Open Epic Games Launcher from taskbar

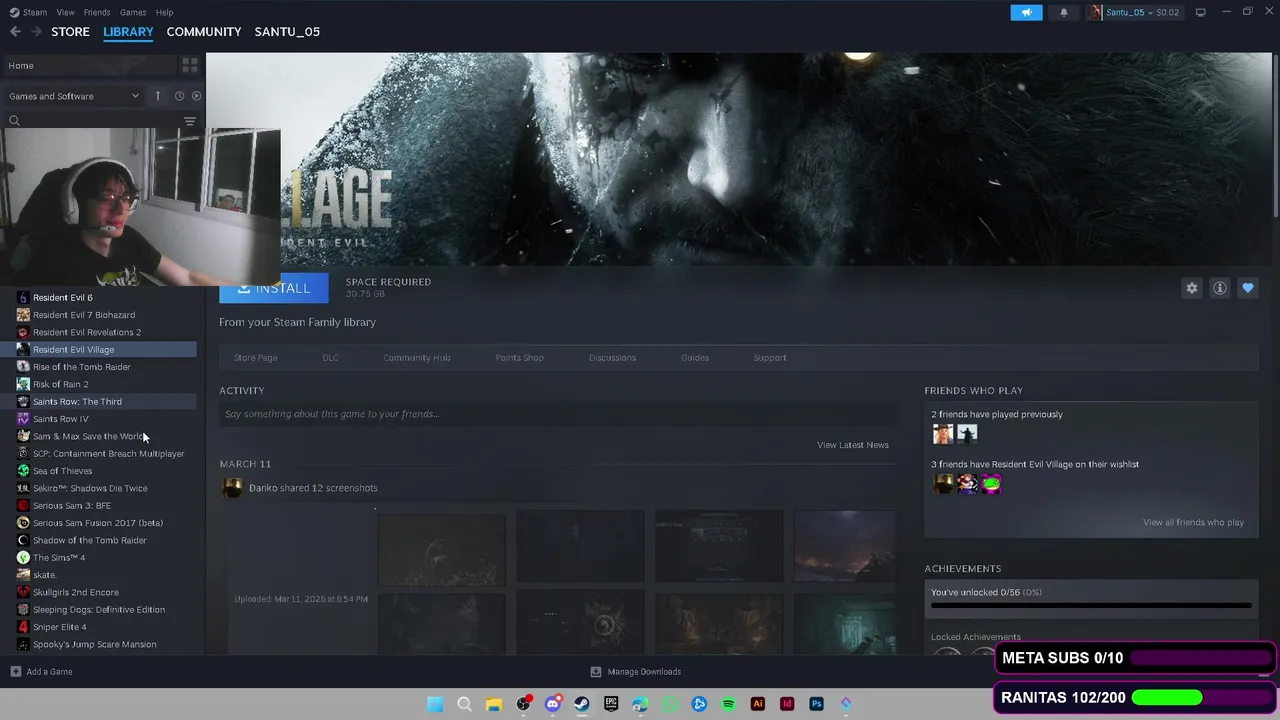(x=611, y=704)
